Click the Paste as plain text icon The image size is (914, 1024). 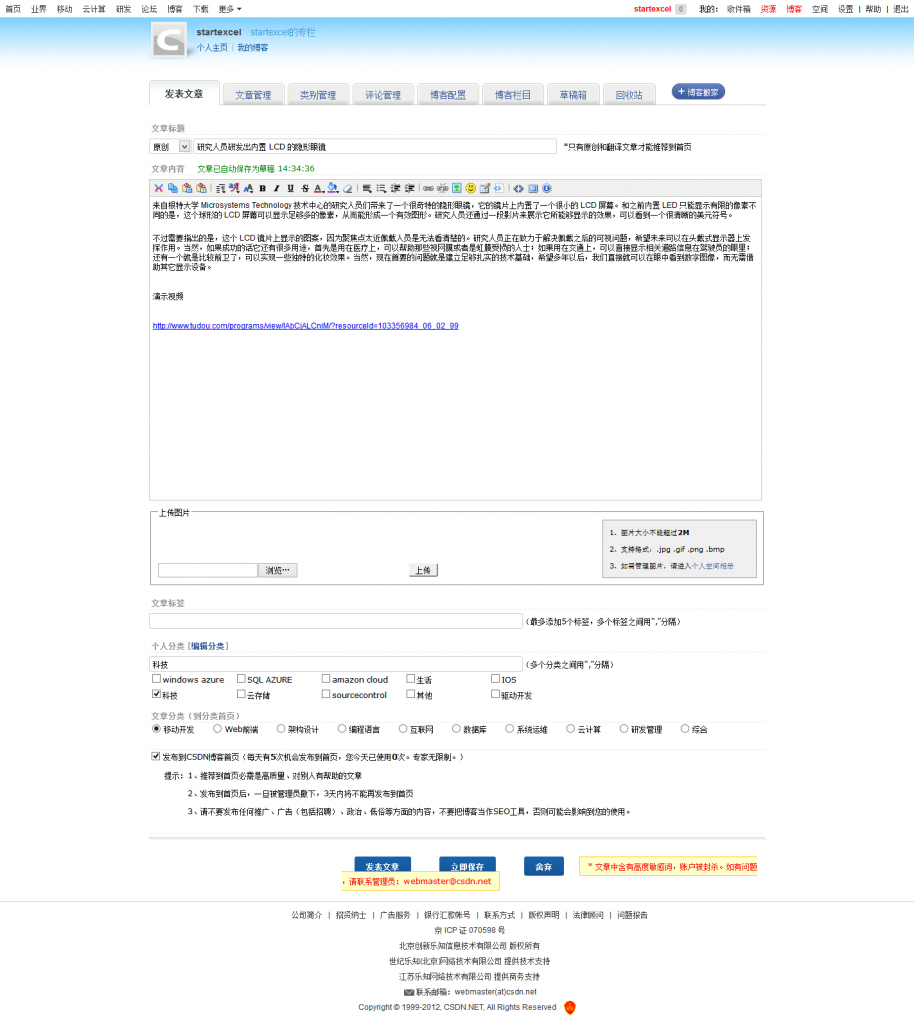[x=201, y=188]
